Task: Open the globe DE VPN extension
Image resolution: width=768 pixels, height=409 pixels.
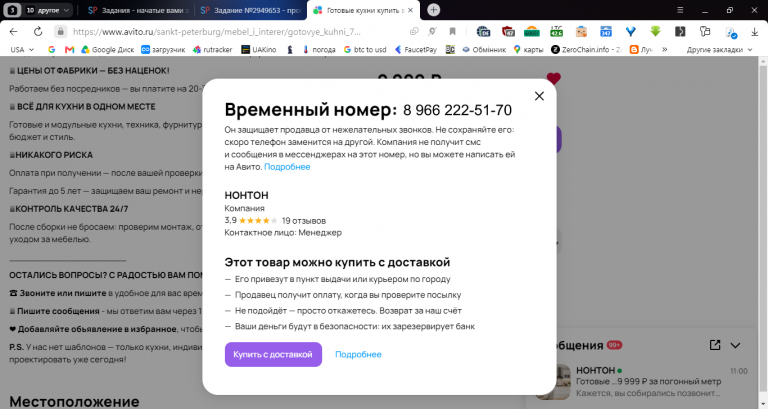Action: point(483,32)
